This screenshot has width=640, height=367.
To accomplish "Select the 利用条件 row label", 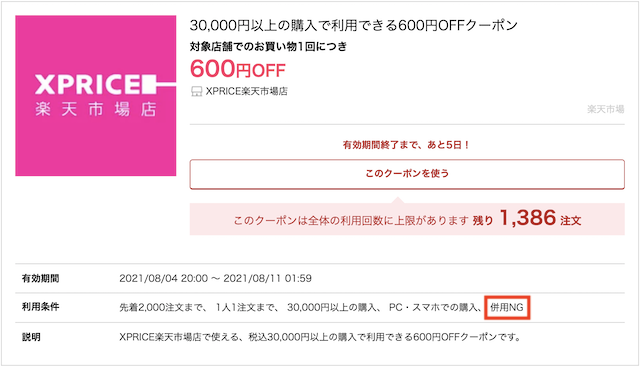I will click(40, 307).
